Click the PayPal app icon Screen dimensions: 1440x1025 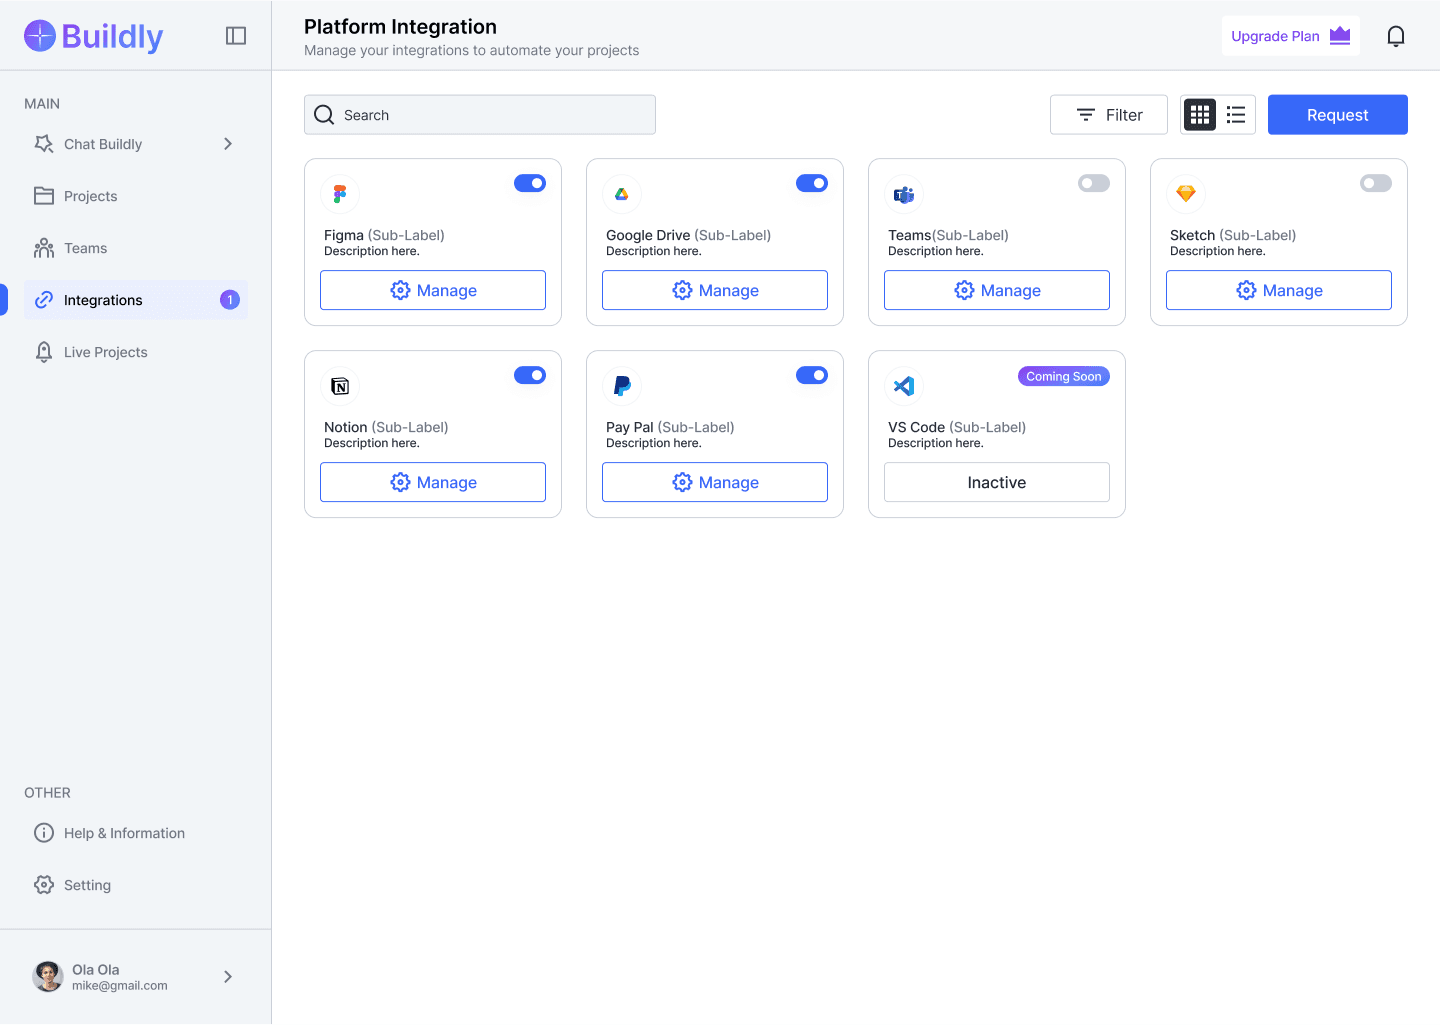pyautogui.click(x=622, y=386)
